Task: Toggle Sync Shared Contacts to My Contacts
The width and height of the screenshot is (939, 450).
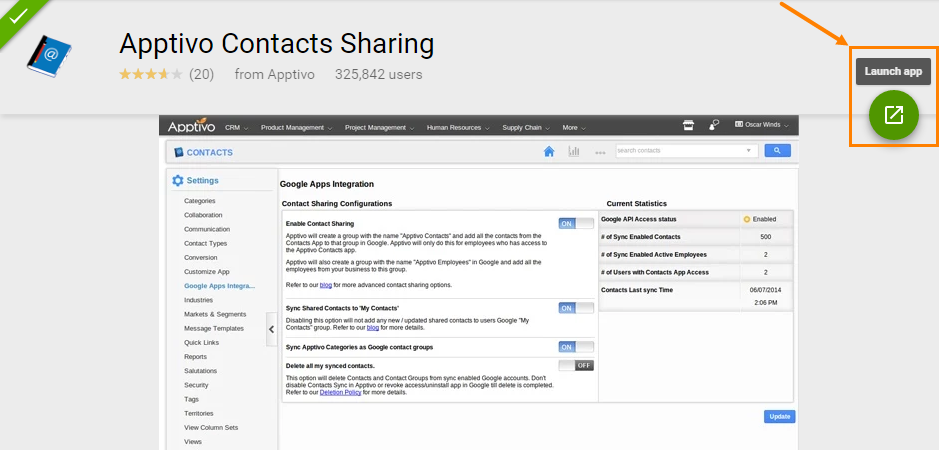Action: (575, 308)
